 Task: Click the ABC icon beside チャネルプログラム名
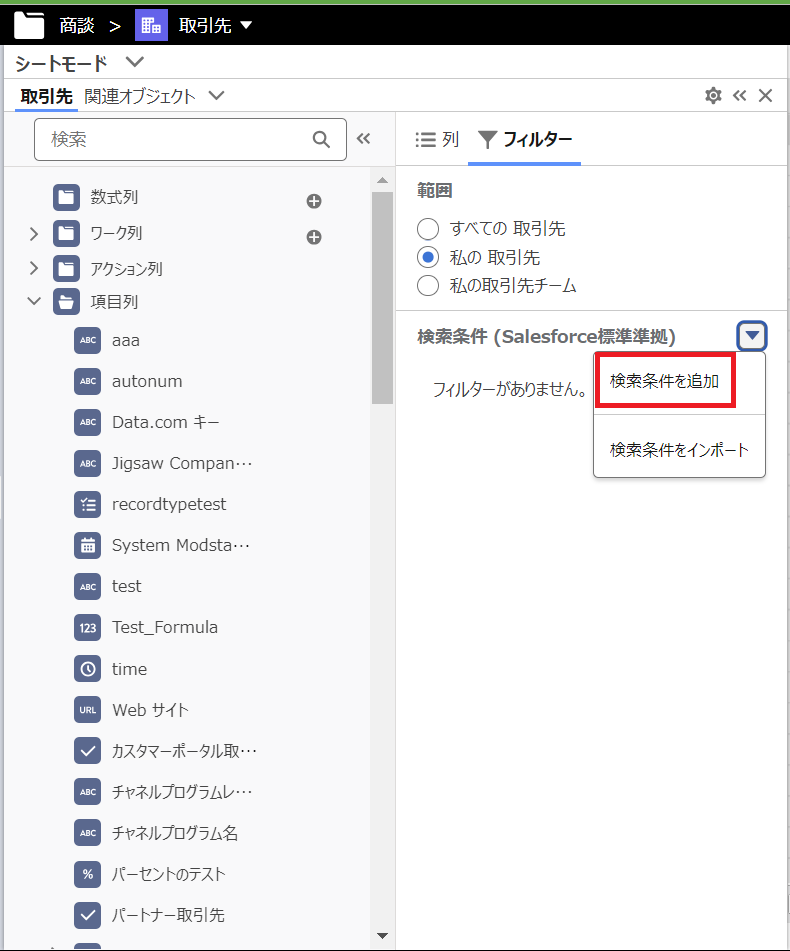point(87,833)
